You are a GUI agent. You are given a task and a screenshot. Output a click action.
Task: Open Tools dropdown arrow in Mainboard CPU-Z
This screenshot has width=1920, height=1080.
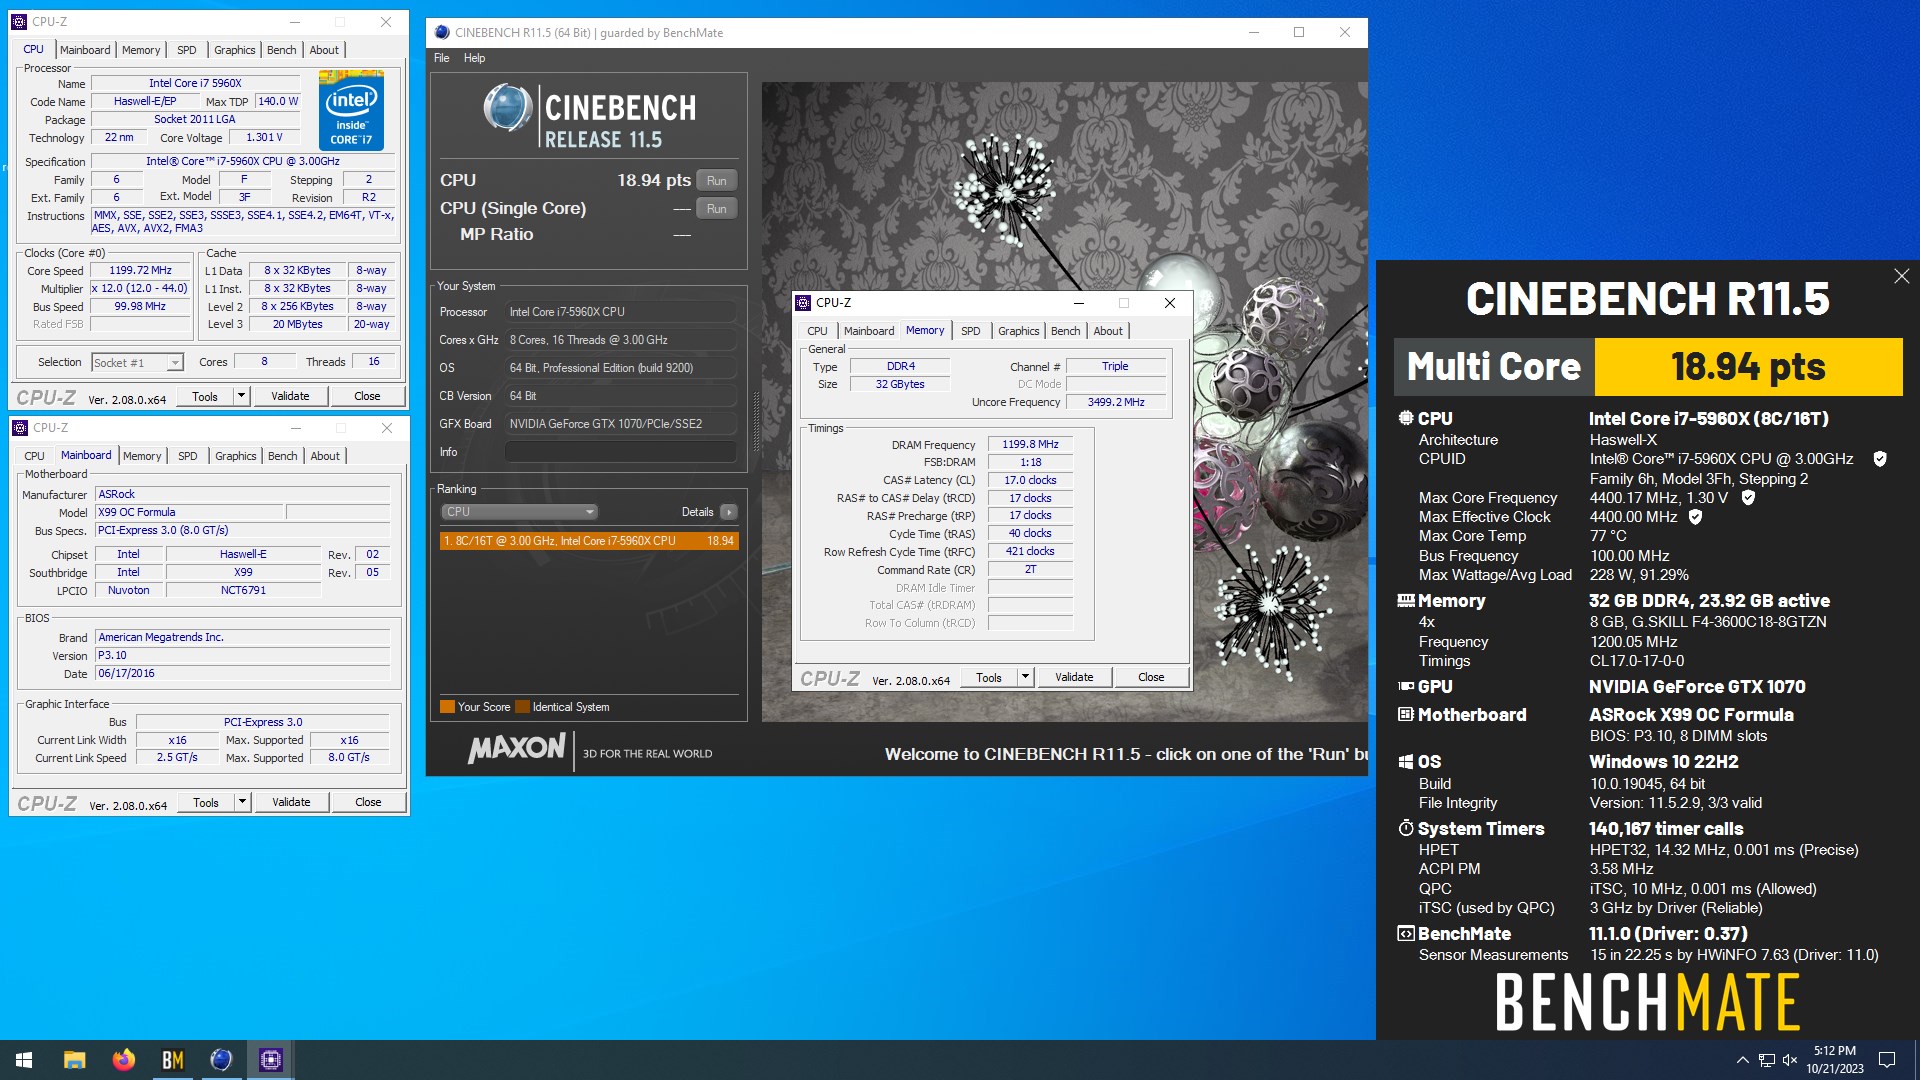click(242, 802)
